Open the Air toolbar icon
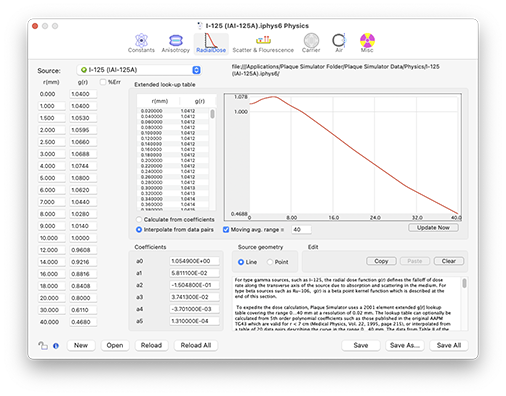This screenshot has width=506, height=396. coord(339,43)
